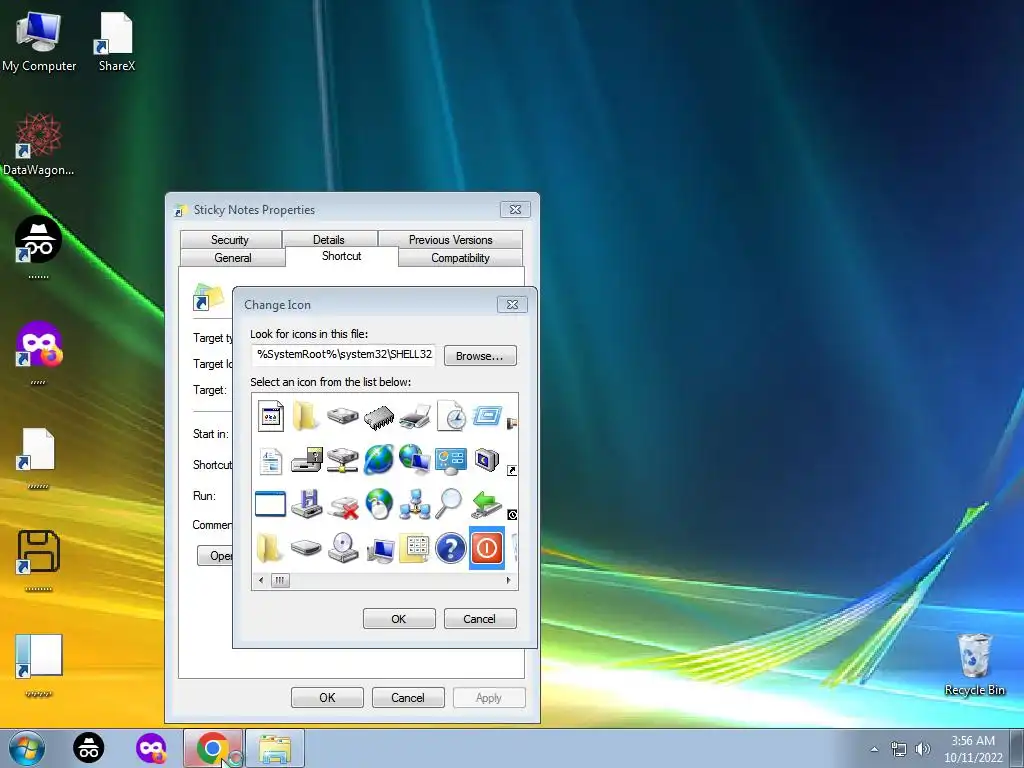The width and height of the screenshot is (1024, 768).
Task: Switch to the Security tab
Action: tap(230, 239)
